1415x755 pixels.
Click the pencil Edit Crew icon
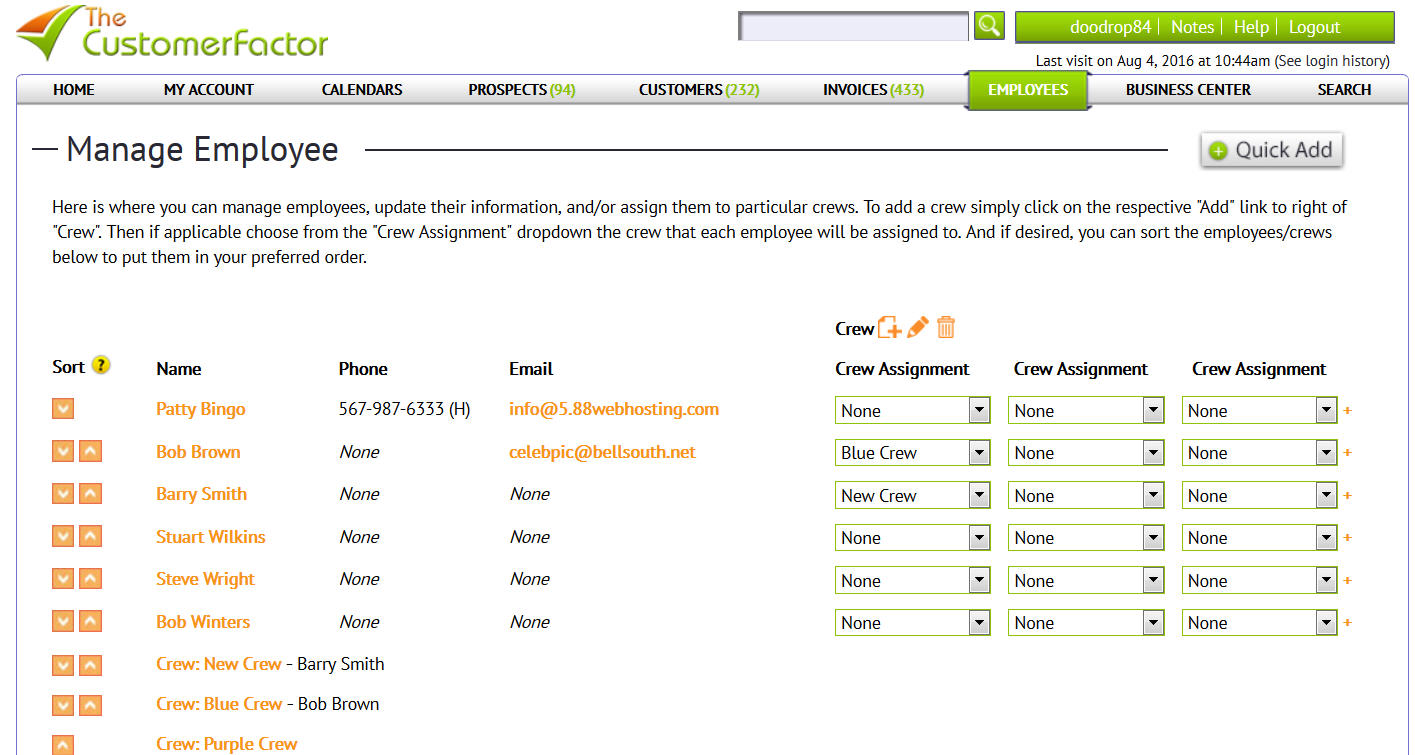coord(918,327)
